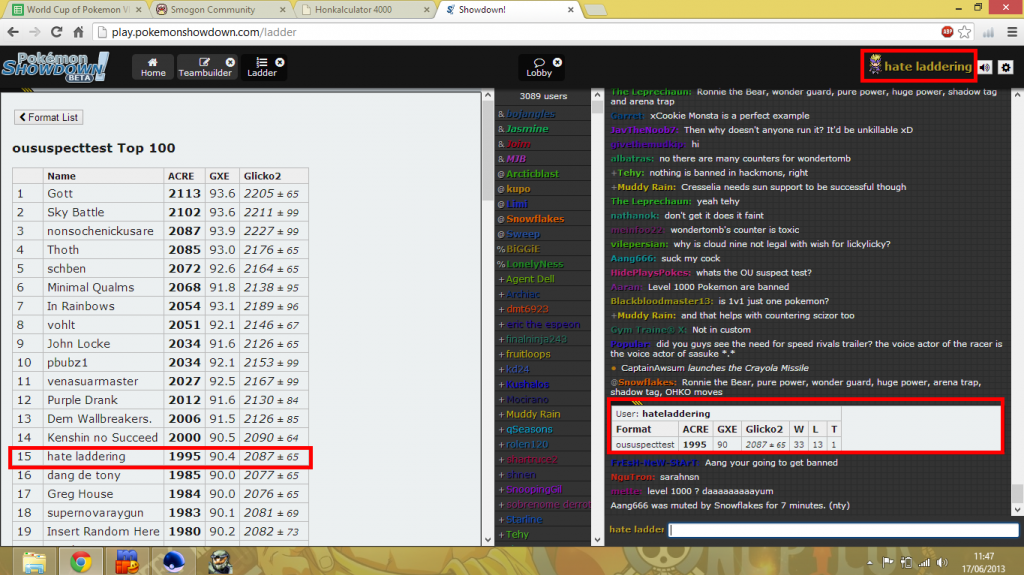Click the address bar URL field
Screen dimensions: 1024x575
[x=516, y=32]
